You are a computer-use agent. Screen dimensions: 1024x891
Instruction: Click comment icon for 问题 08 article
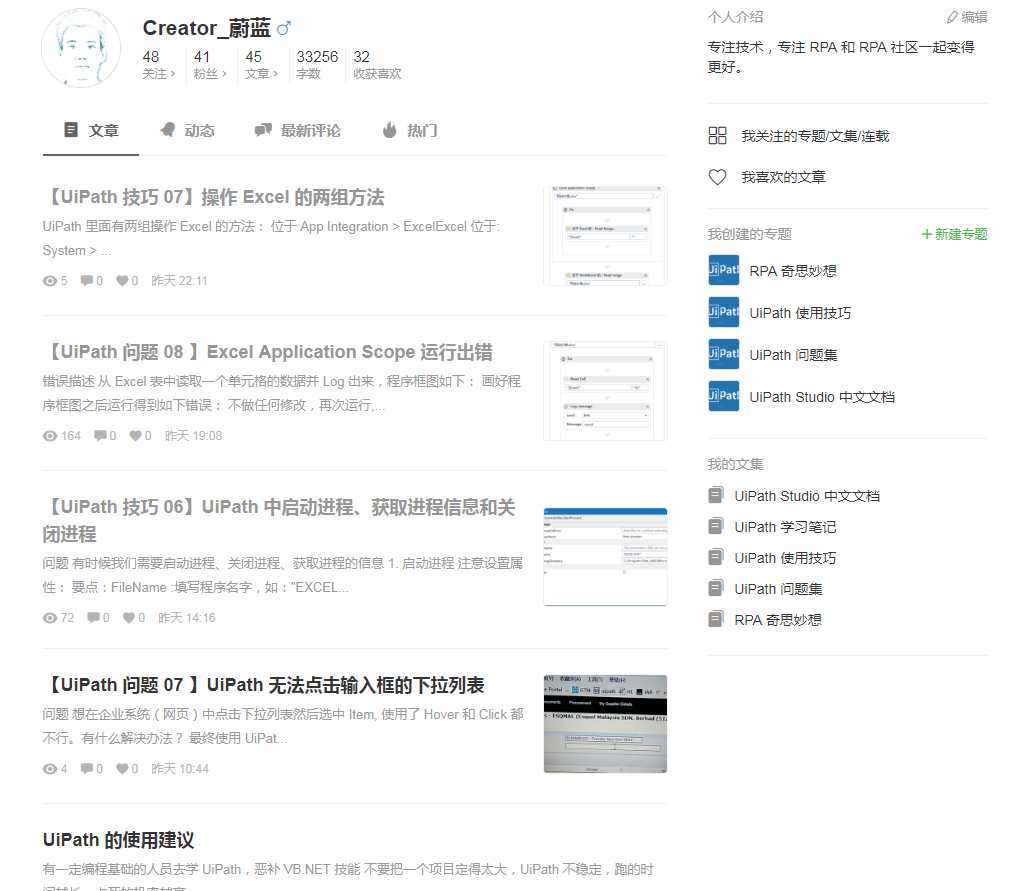(x=100, y=436)
